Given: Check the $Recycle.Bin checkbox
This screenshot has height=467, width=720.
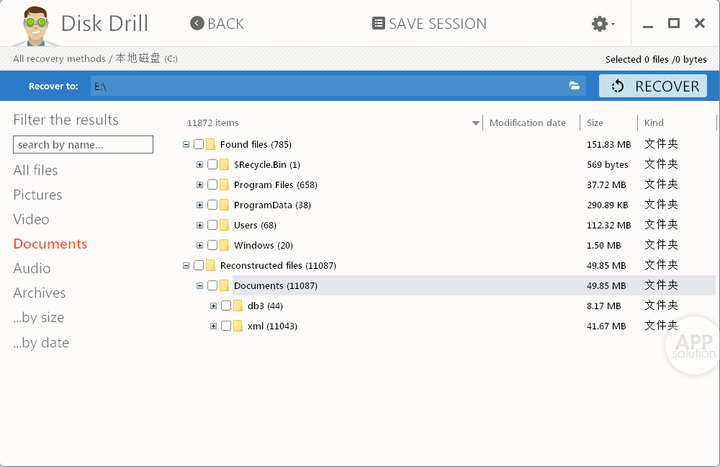Looking at the screenshot, I should [x=212, y=164].
